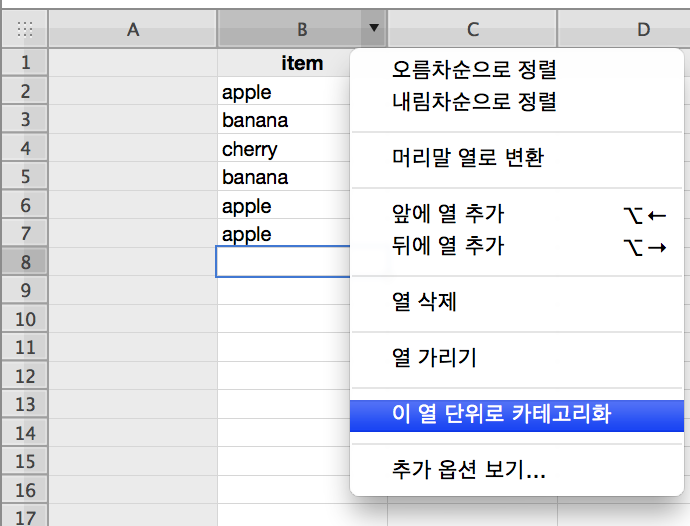Screen dimensions: 690x526
Task: Select row 3 header
Action: click(x=25, y=119)
